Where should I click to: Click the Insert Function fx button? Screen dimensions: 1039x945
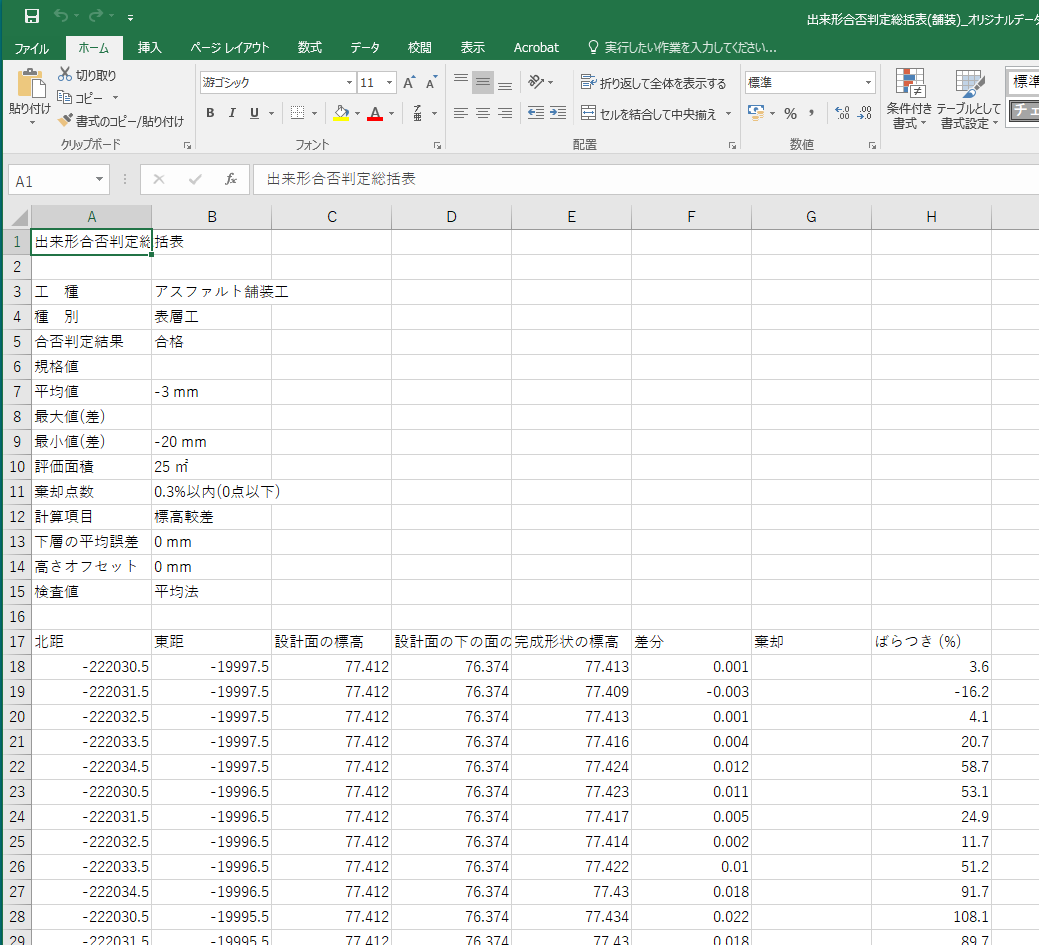click(231, 179)
